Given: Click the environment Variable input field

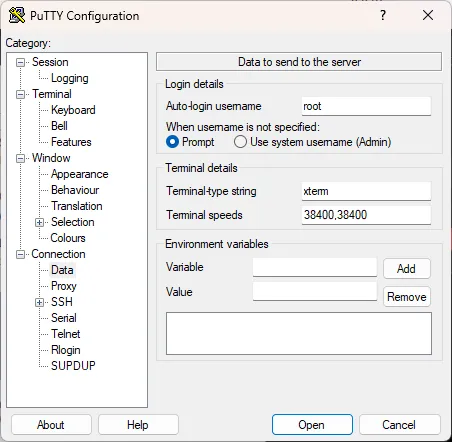Looking at the screenshot, I should point(315,267).
